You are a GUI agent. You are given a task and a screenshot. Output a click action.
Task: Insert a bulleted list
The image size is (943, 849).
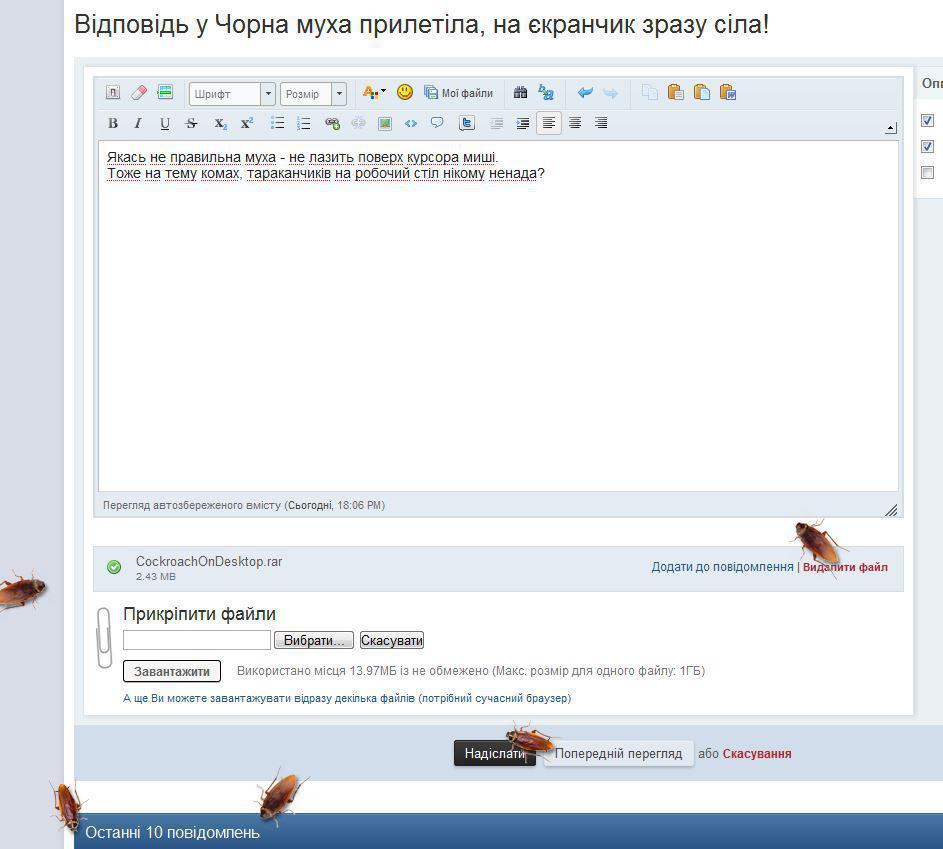tap(278, 124)
